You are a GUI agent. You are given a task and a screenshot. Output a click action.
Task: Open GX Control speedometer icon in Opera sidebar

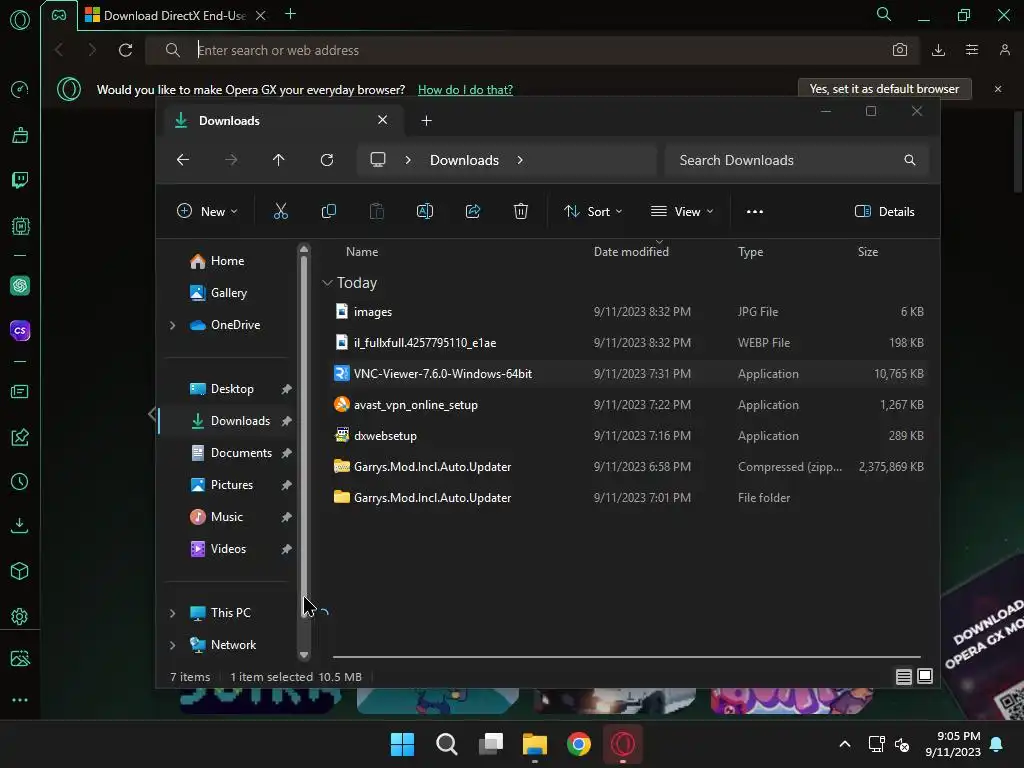[x=20, y=89]
